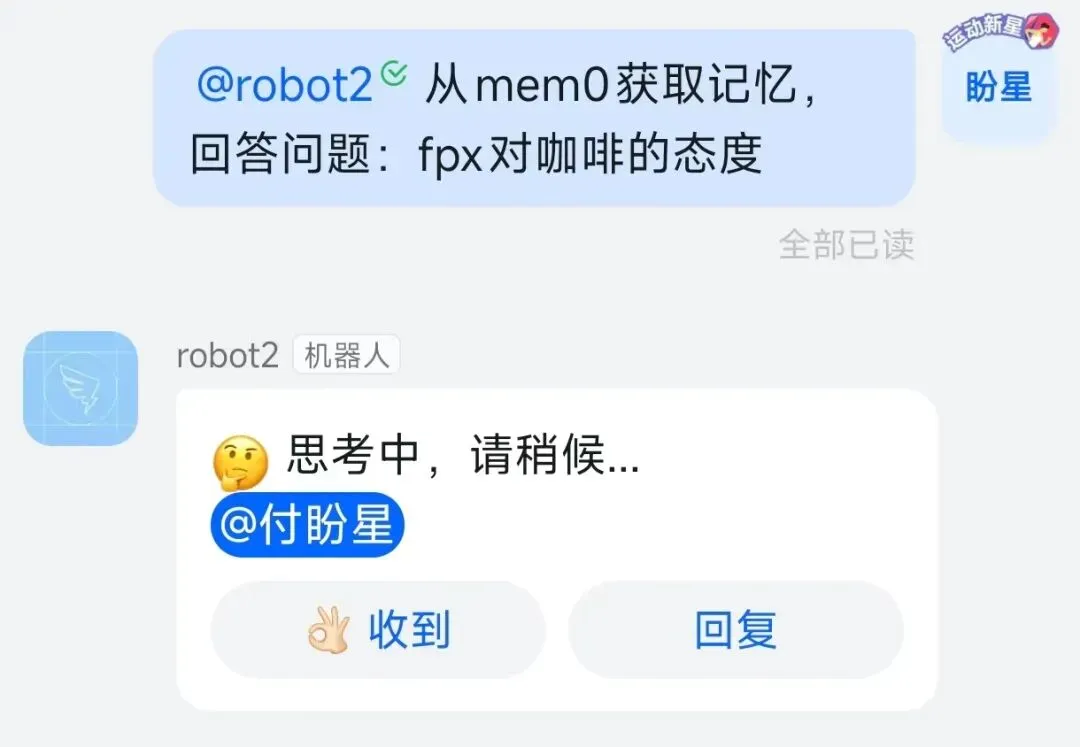Click the OK hand emoji in 收到
Image resolution: width=1080 pixels, height=747 pixels.
[329, 630]
